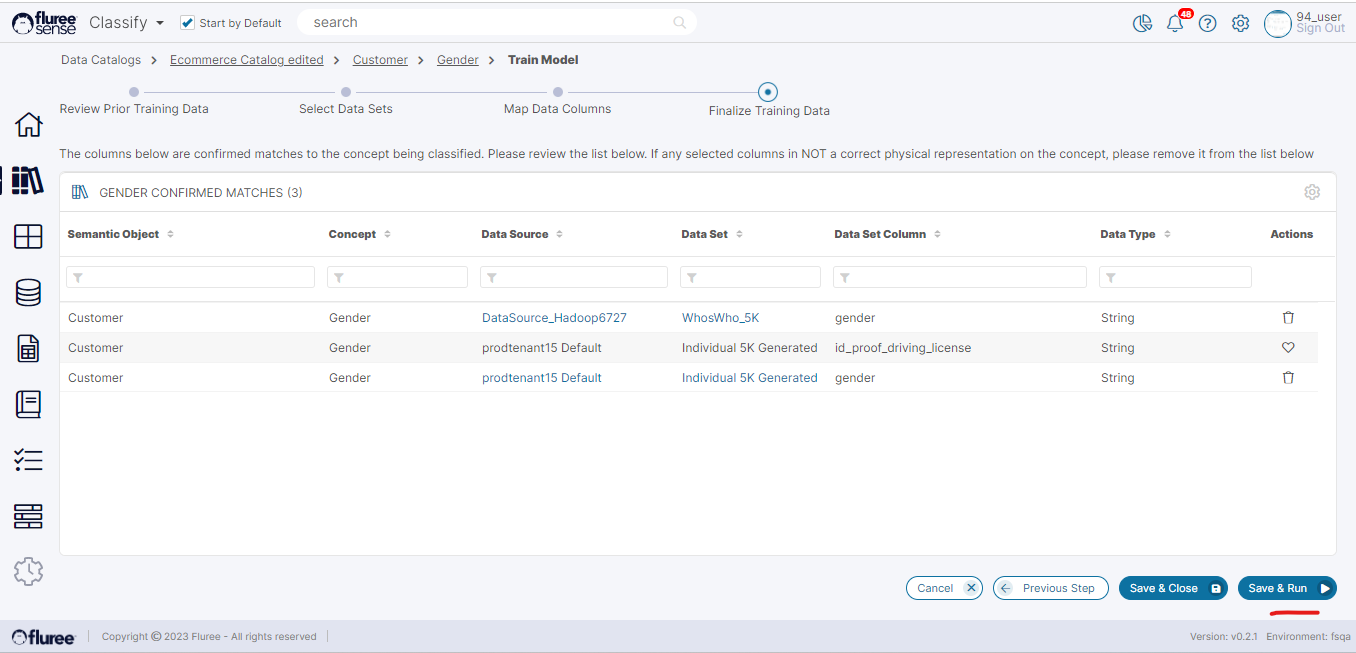Open Ecommerce Catalog edited breadcrumb
Screen dimensions: 1356x653
click(246, 60)
